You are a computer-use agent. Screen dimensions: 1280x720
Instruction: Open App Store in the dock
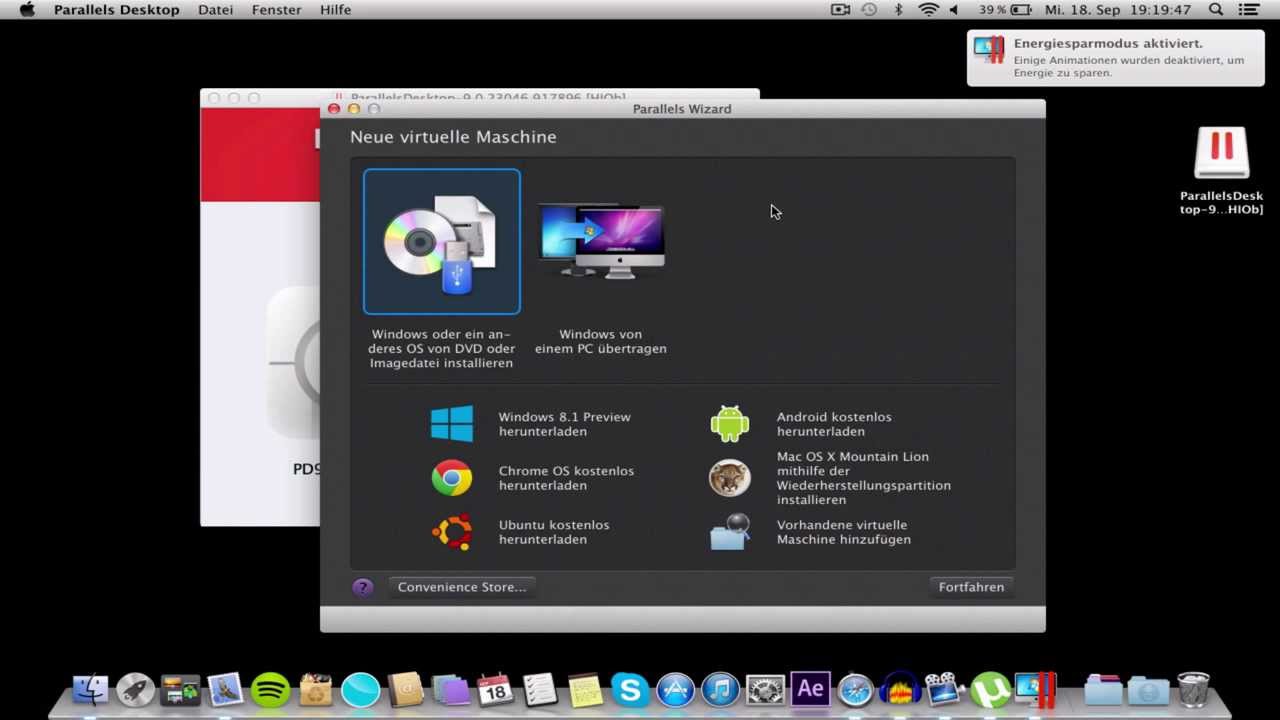pyautogui.click(x=675, y=690)
